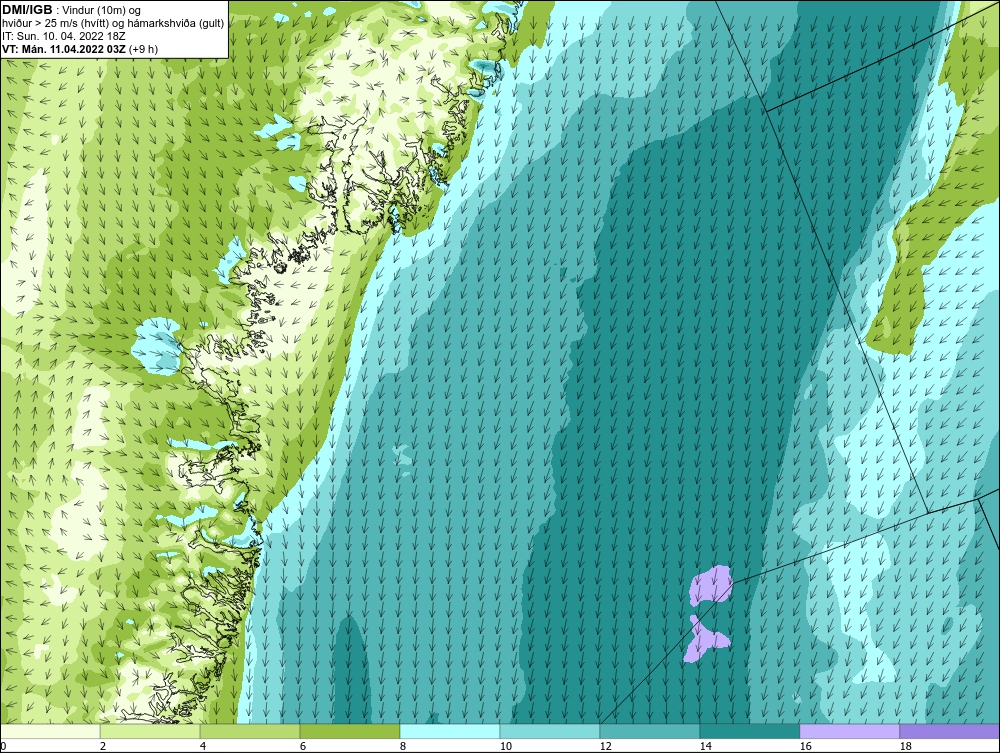Click the 6–8 m/s dark green swatch
This screenshot has width=1000, height=753.
pyautogui.click(x=350, y=731)
